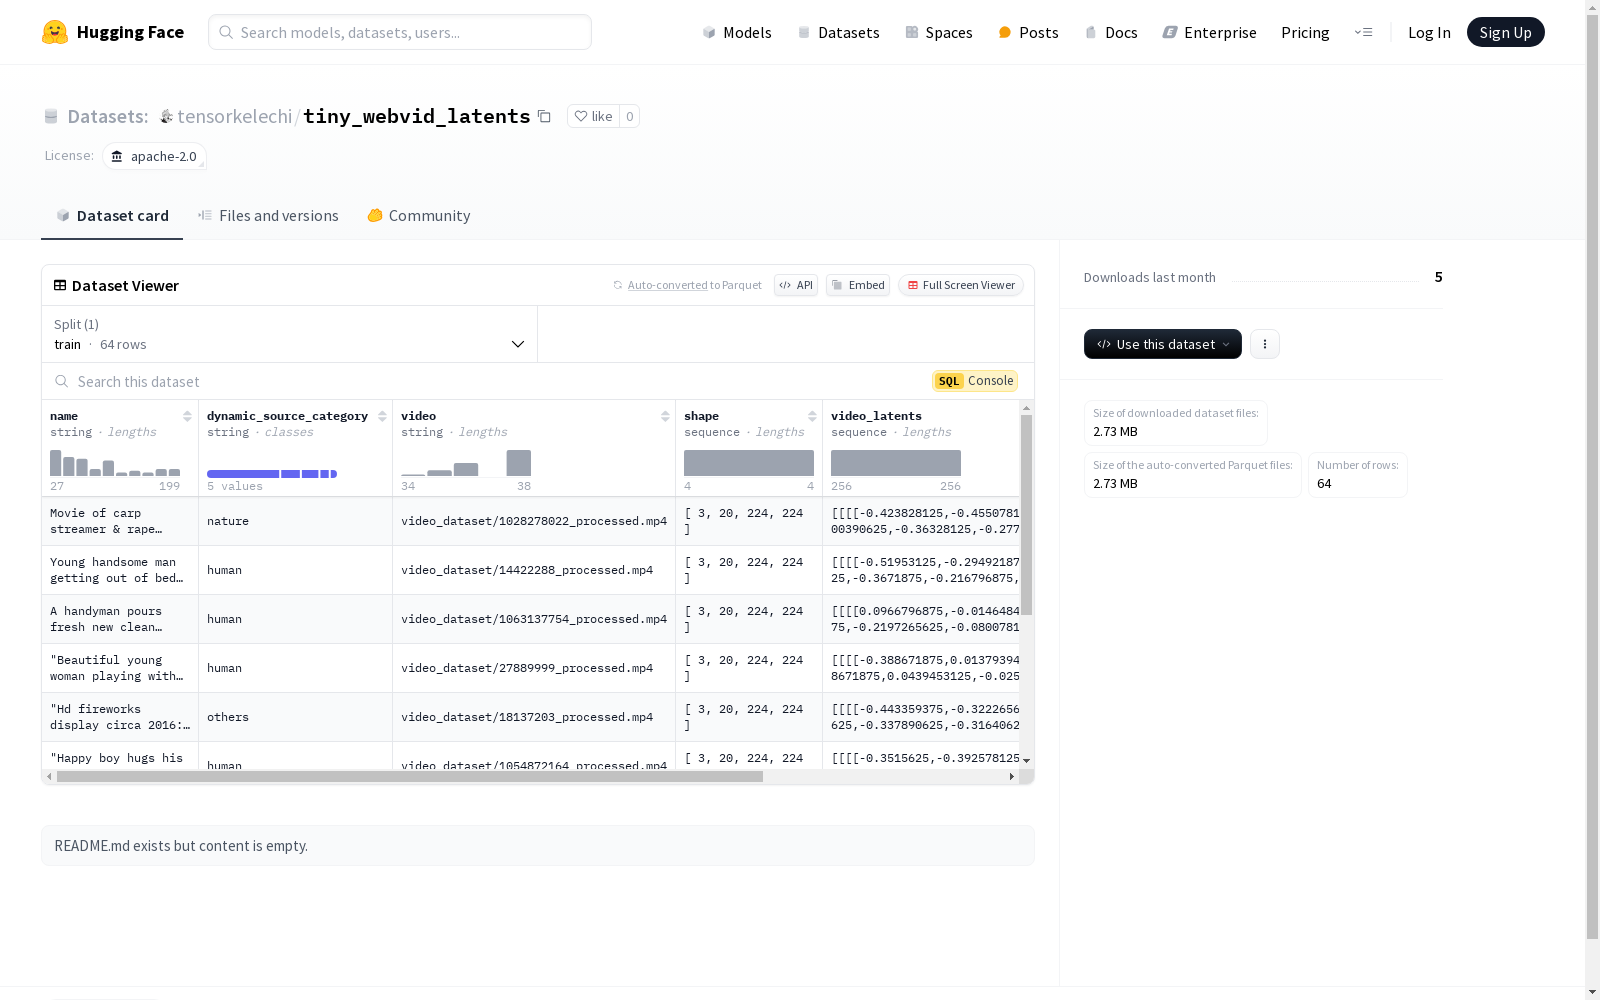Select the 'nature' category cell

point(295,521)
